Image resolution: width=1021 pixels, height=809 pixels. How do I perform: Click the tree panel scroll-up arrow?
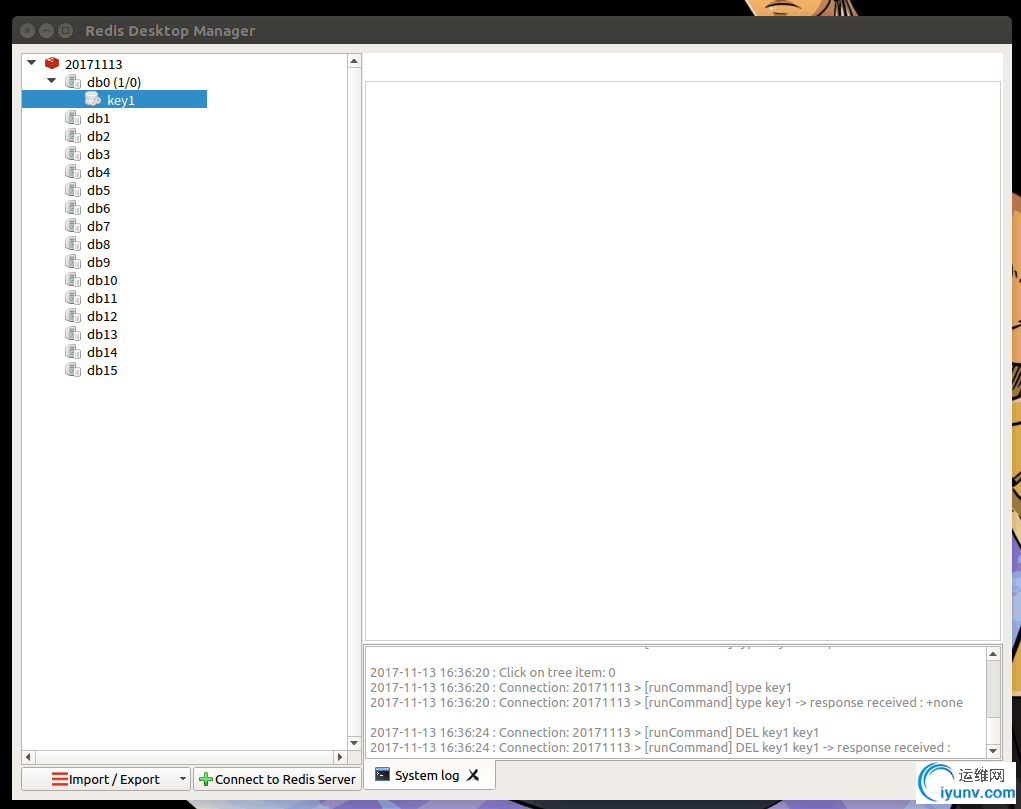[x=354, y=61]
